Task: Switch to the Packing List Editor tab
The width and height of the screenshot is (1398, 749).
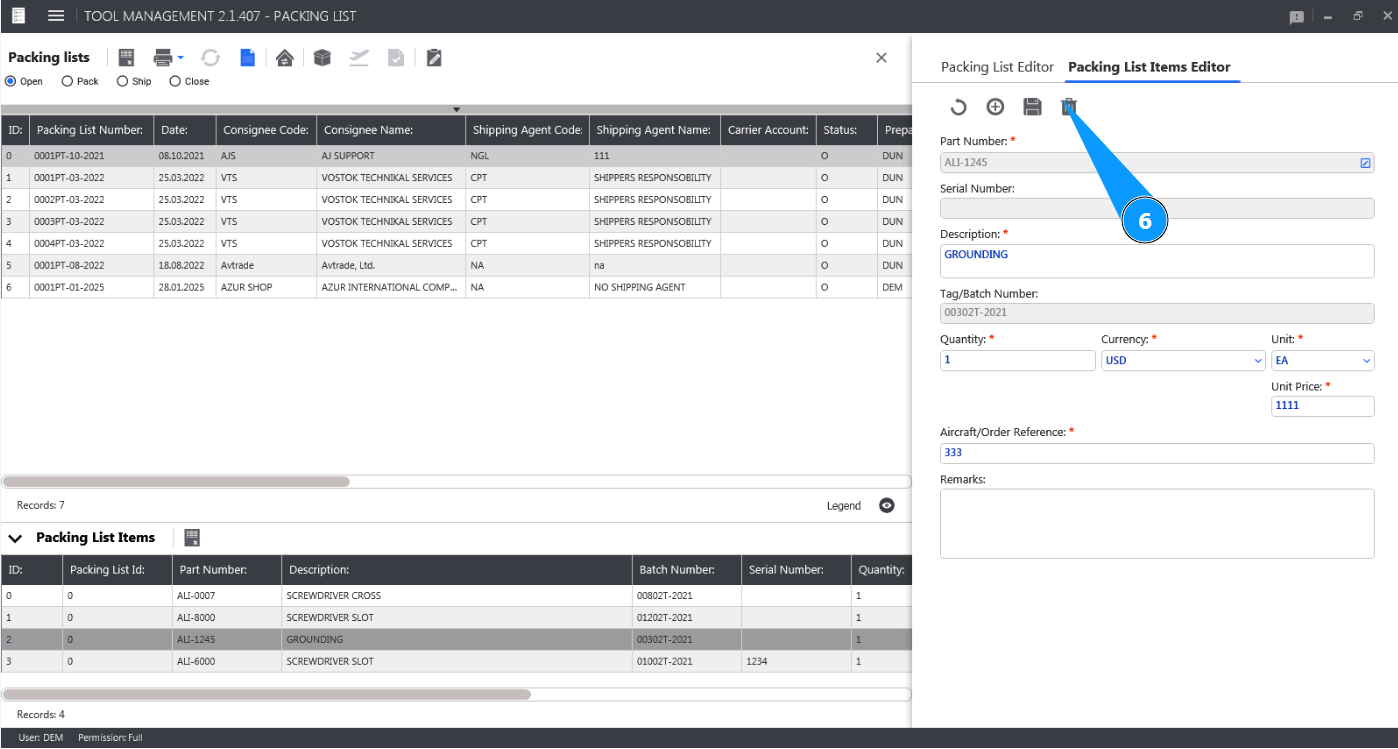Action: pyautogui.click(x=997, y=67)
